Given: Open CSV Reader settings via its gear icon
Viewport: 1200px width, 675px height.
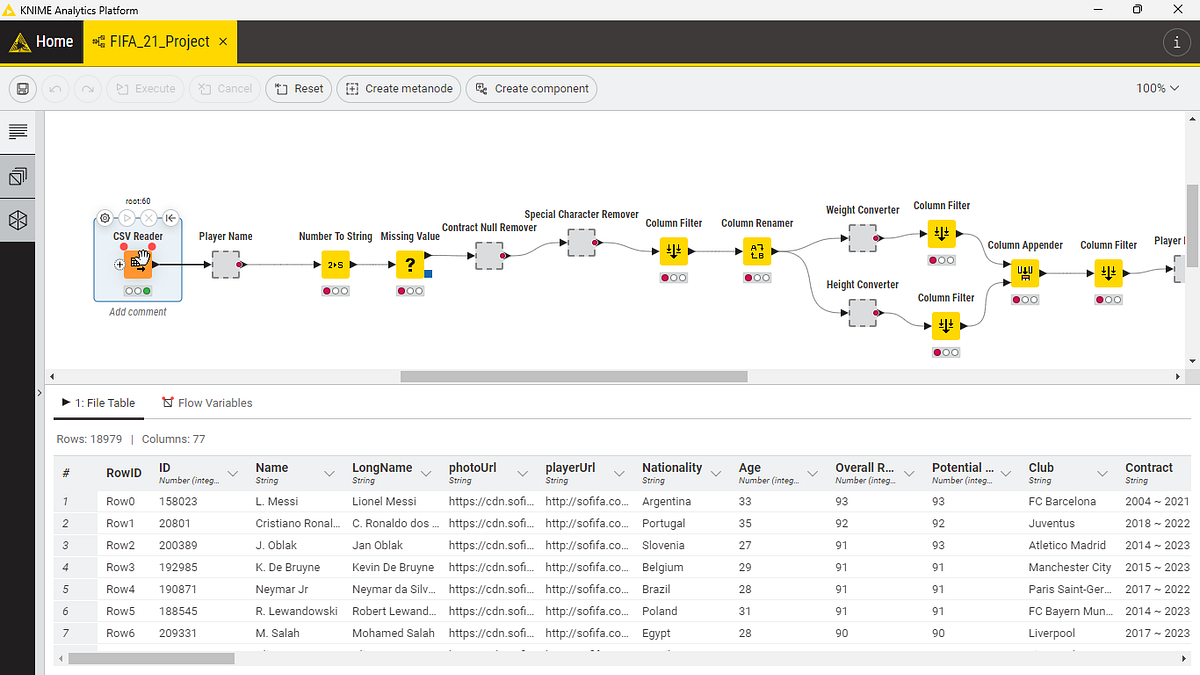Looking at the screenshot, I should pos(105,218).
